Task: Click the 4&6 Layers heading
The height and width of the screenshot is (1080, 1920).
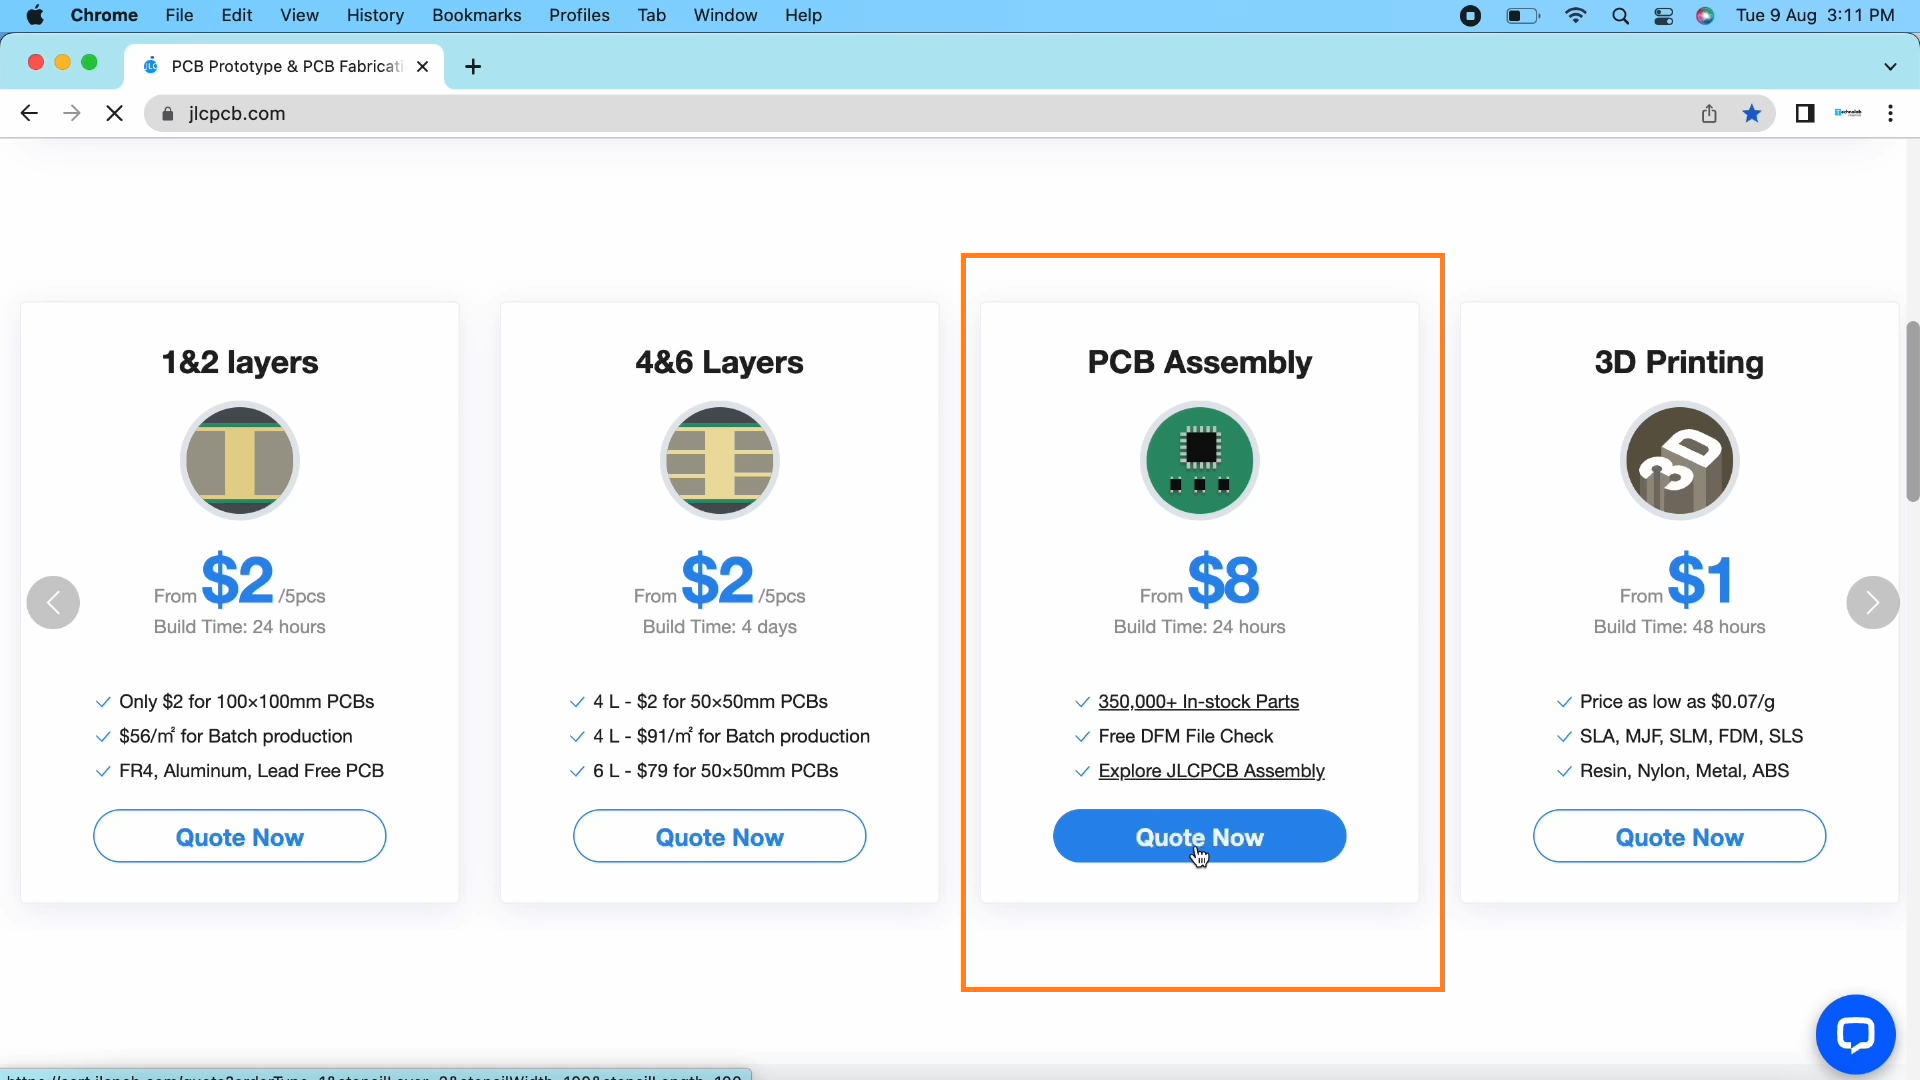Action: tap(720, 362)
